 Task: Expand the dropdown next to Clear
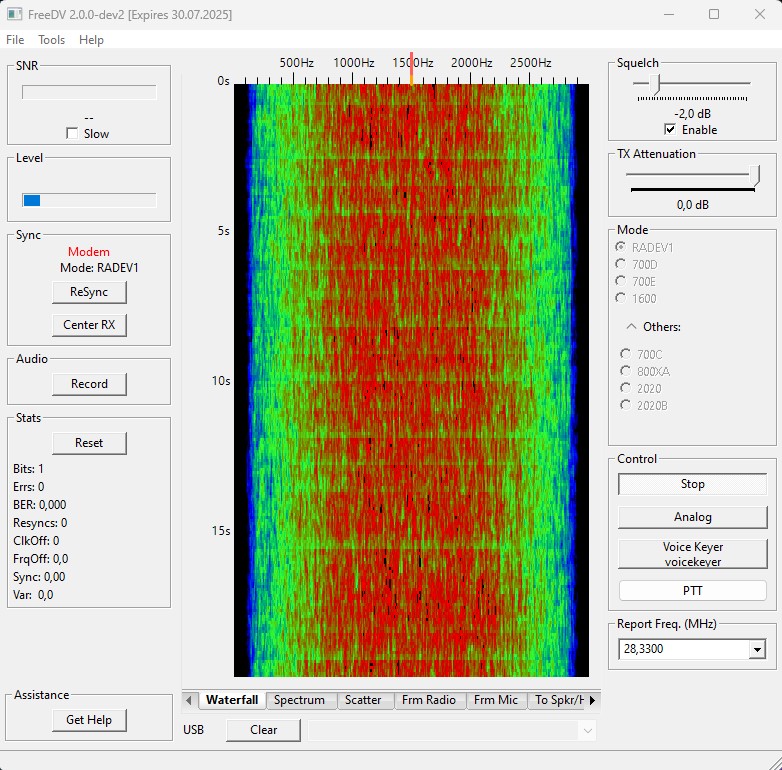point(586,730)
